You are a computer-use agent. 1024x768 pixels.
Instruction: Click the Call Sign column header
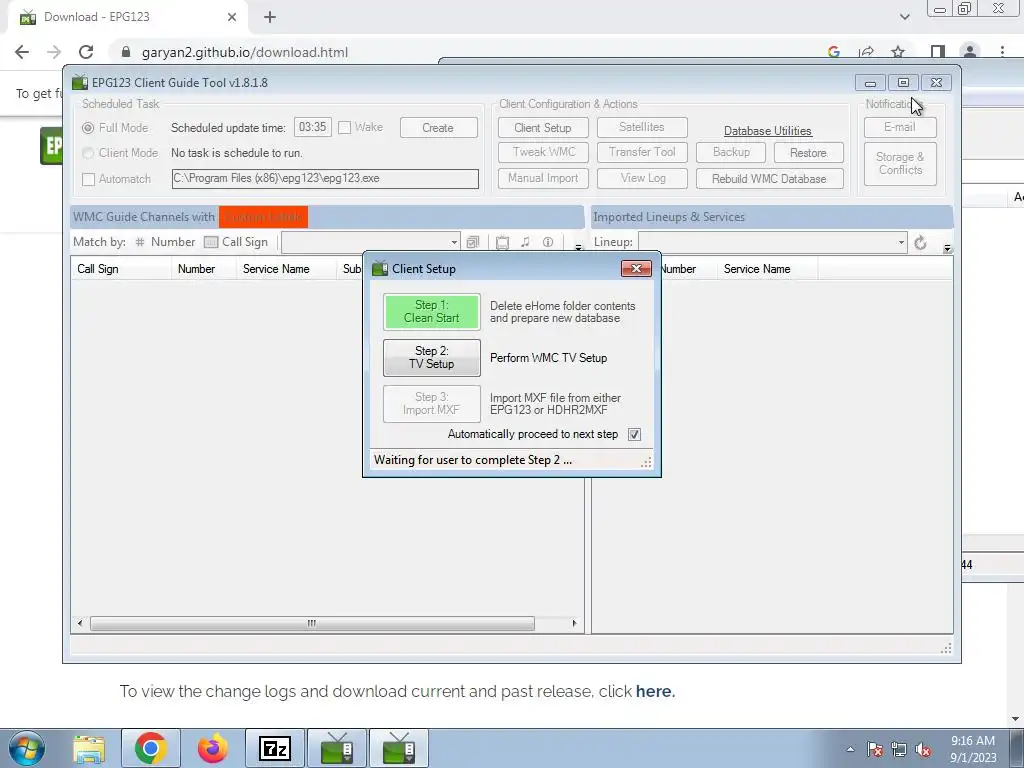(x=121, y=269)
